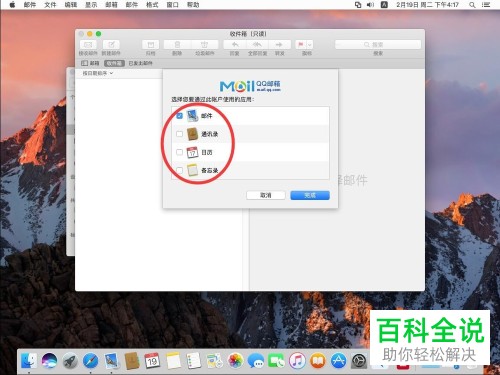Open the sort-by-date dropdown
The width and height of the screenshot is (500, 375).
pyautogui.click(x=98, y=73)
